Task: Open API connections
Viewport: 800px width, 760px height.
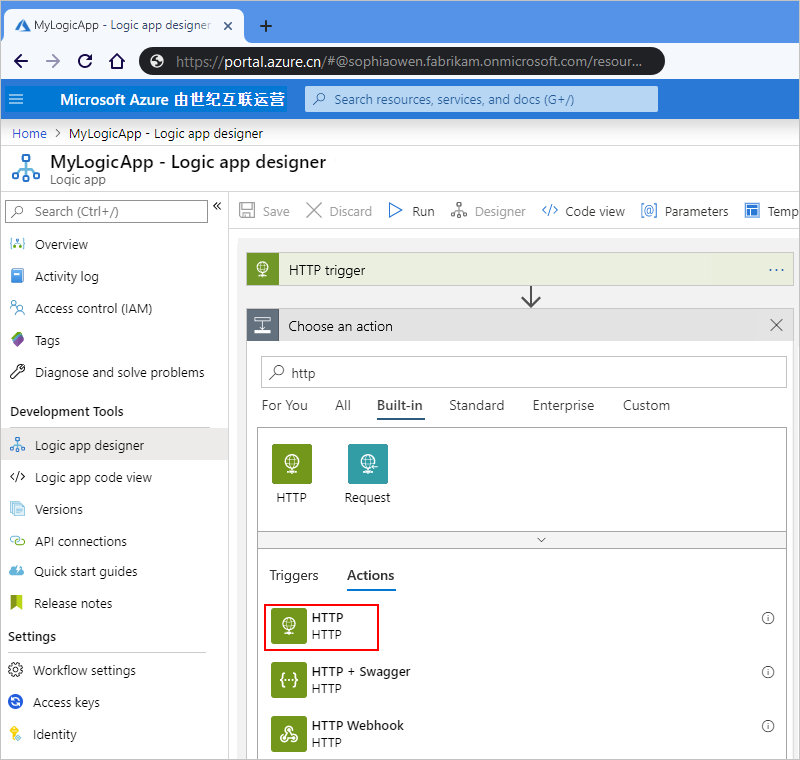Action: (81, 541)
